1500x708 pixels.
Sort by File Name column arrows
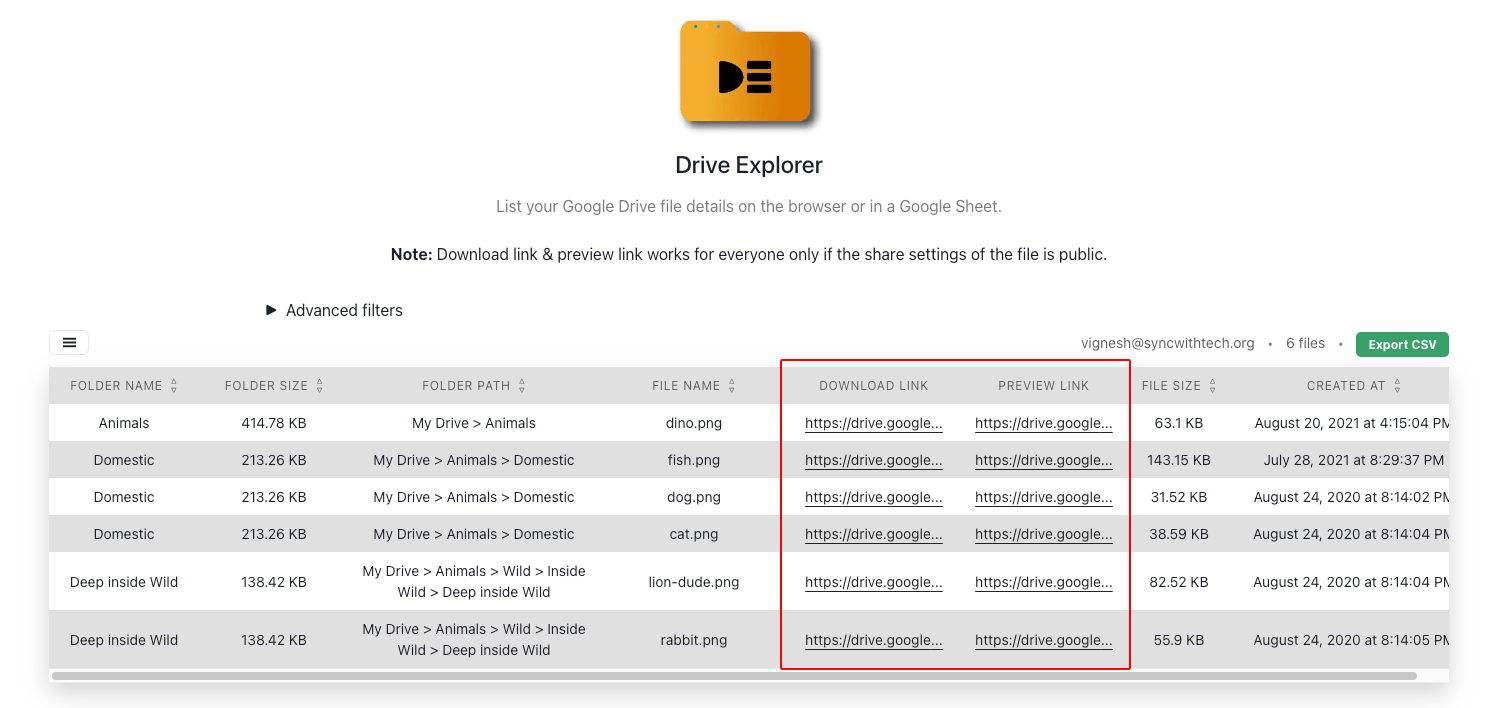tap(732, 386)
